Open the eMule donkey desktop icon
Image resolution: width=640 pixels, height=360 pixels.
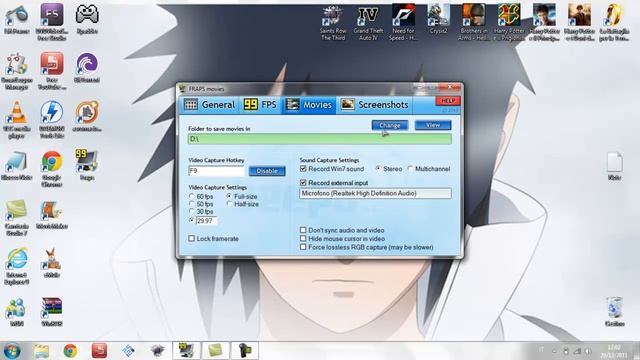[x=52, y=259]
